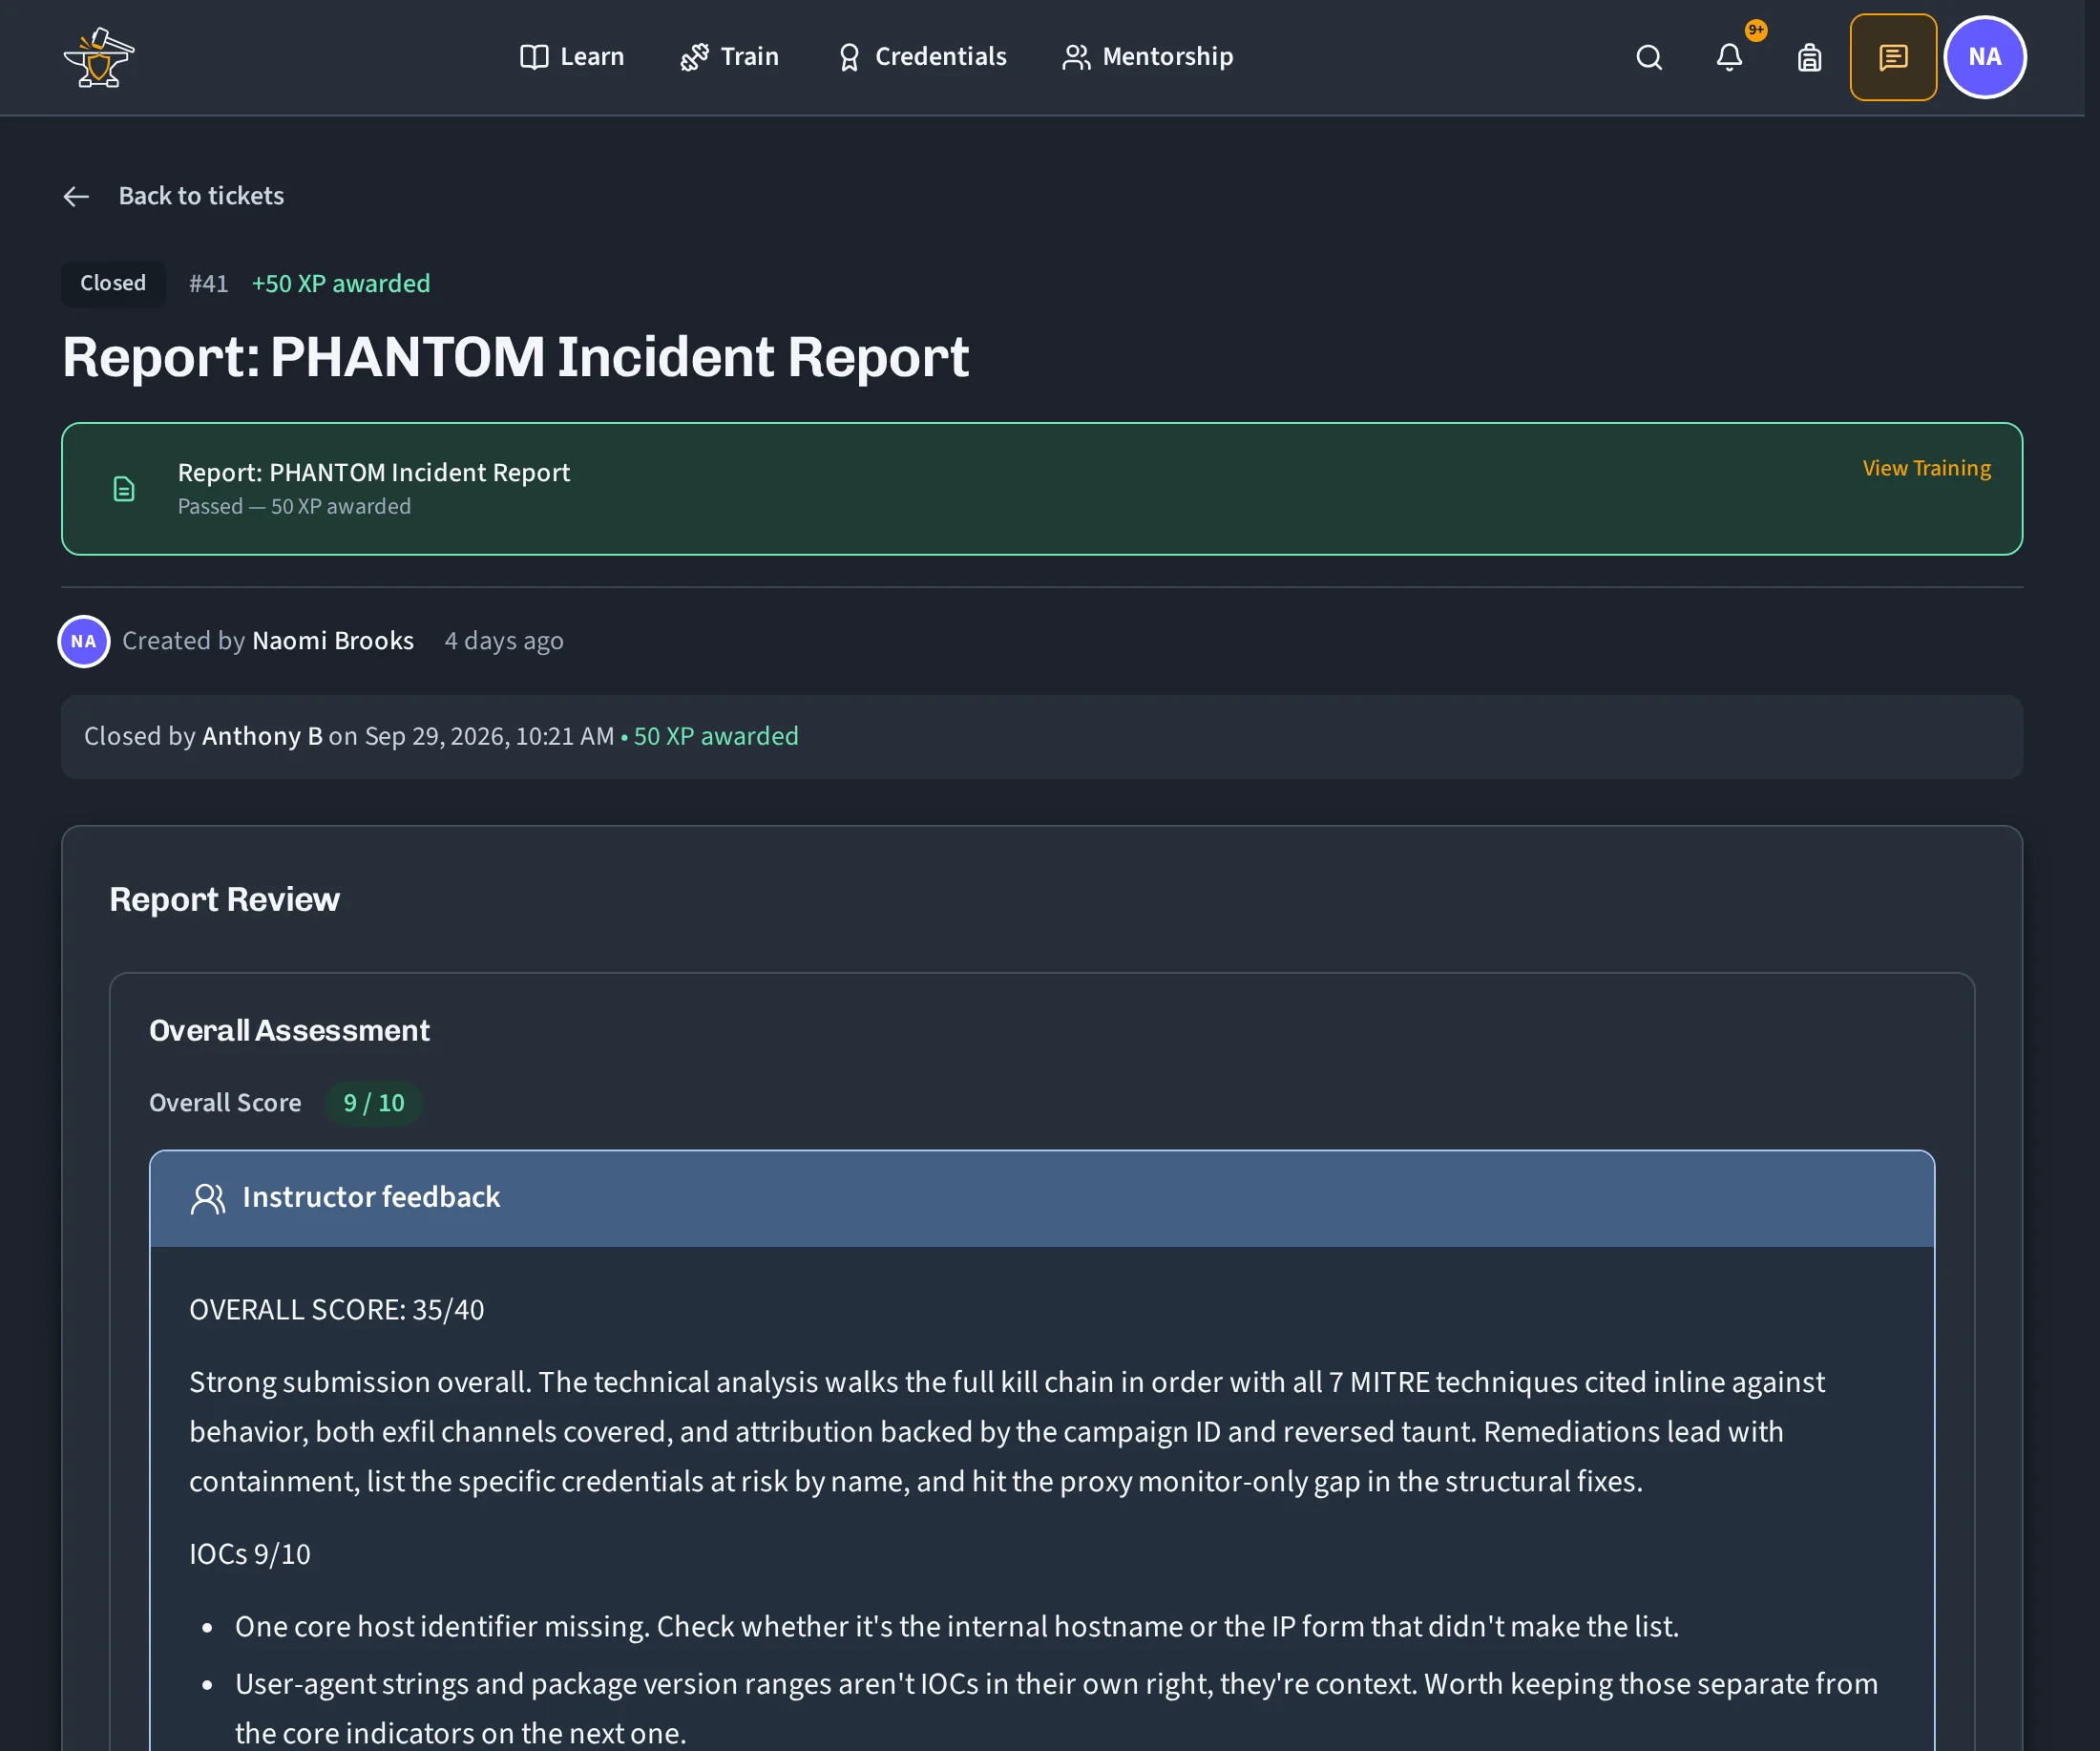The image size is (2100, 1751).
Task: Click the back arrow icon
Action: (76, 196)
